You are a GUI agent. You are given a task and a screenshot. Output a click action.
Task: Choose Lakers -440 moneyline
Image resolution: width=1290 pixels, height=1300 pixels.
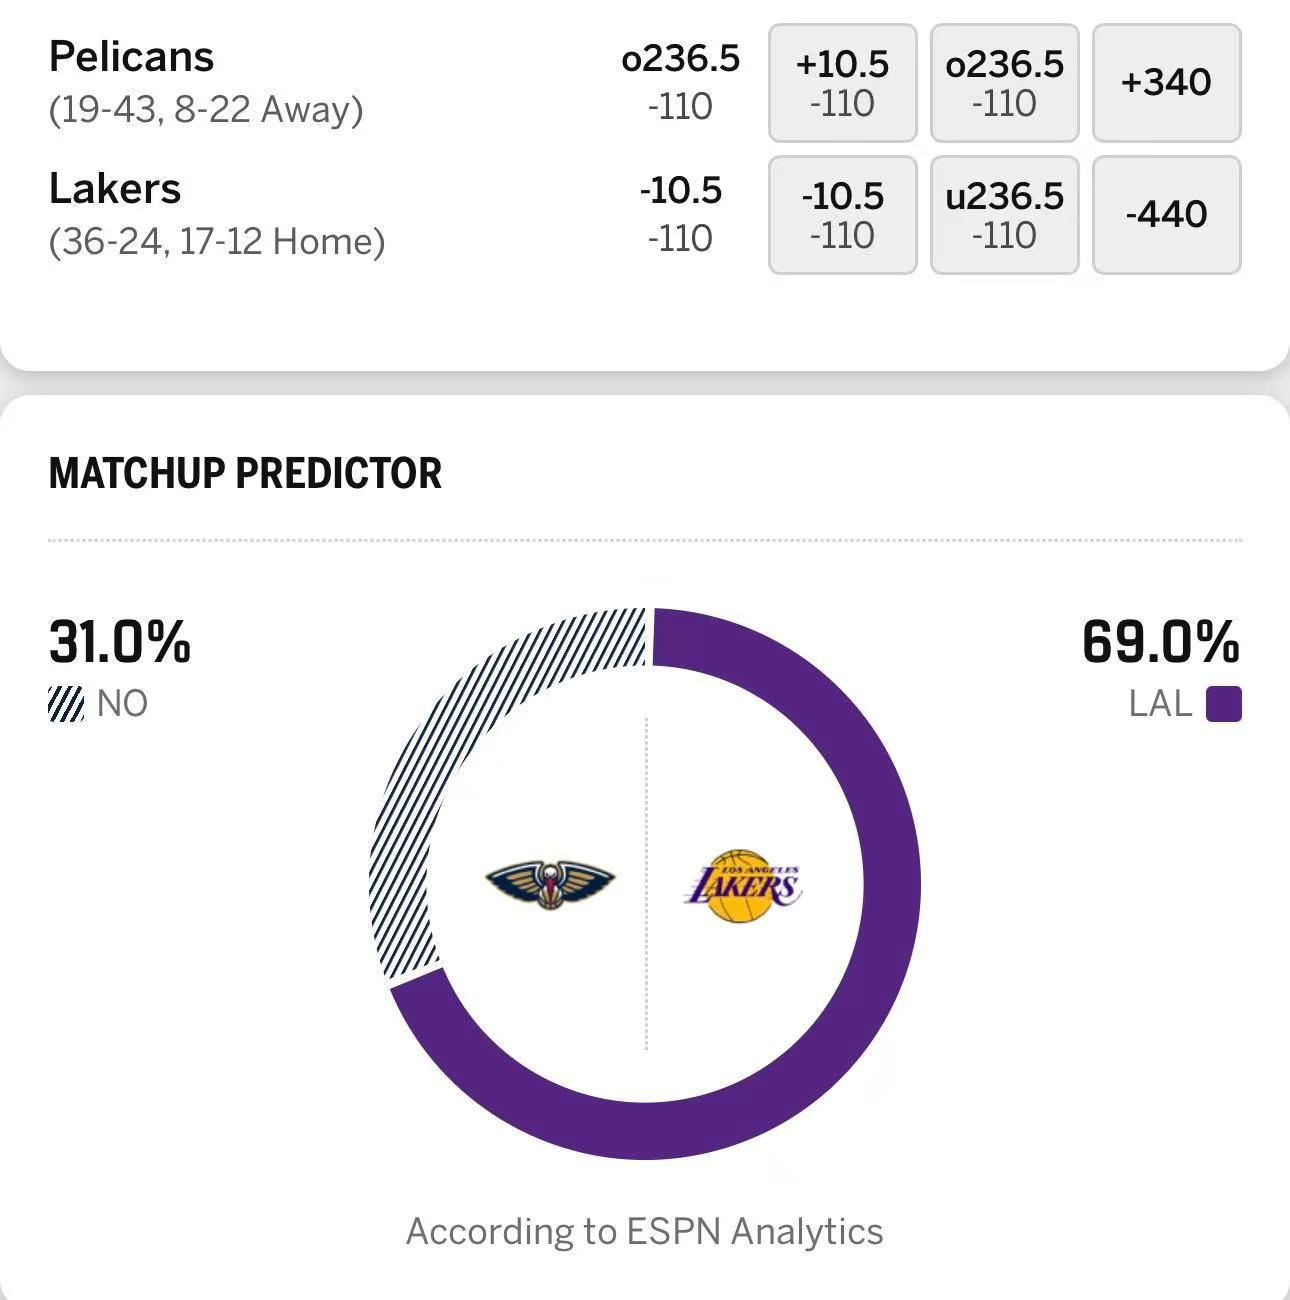[x=1166, y=215]
